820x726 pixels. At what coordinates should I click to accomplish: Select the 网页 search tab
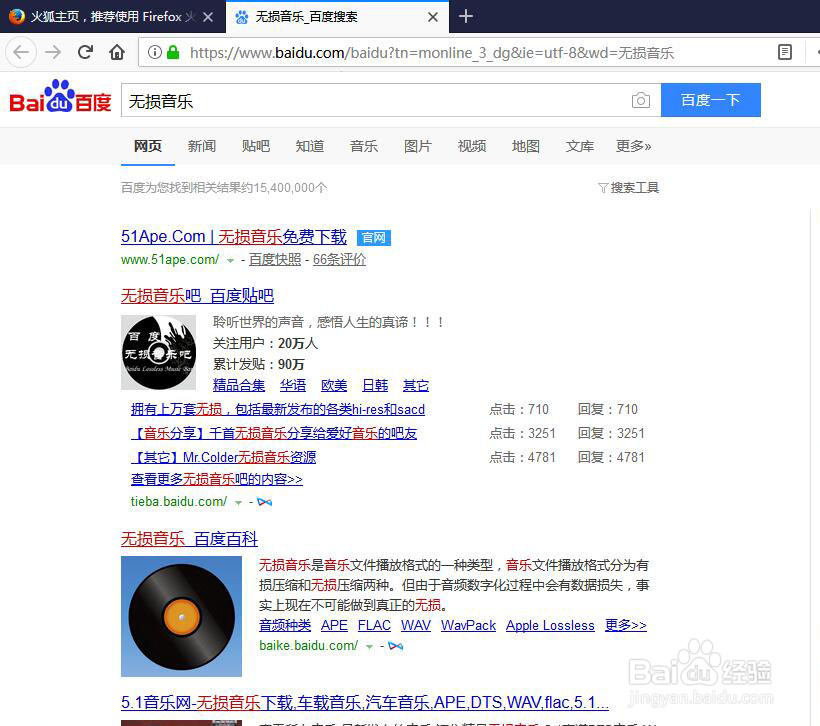tap(147, 146)
